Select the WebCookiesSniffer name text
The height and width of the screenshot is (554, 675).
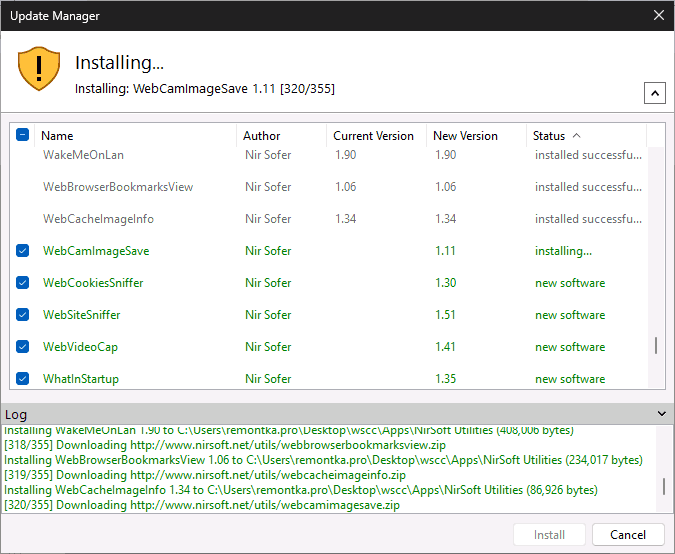pyautogui.click(x=93, y=282)
